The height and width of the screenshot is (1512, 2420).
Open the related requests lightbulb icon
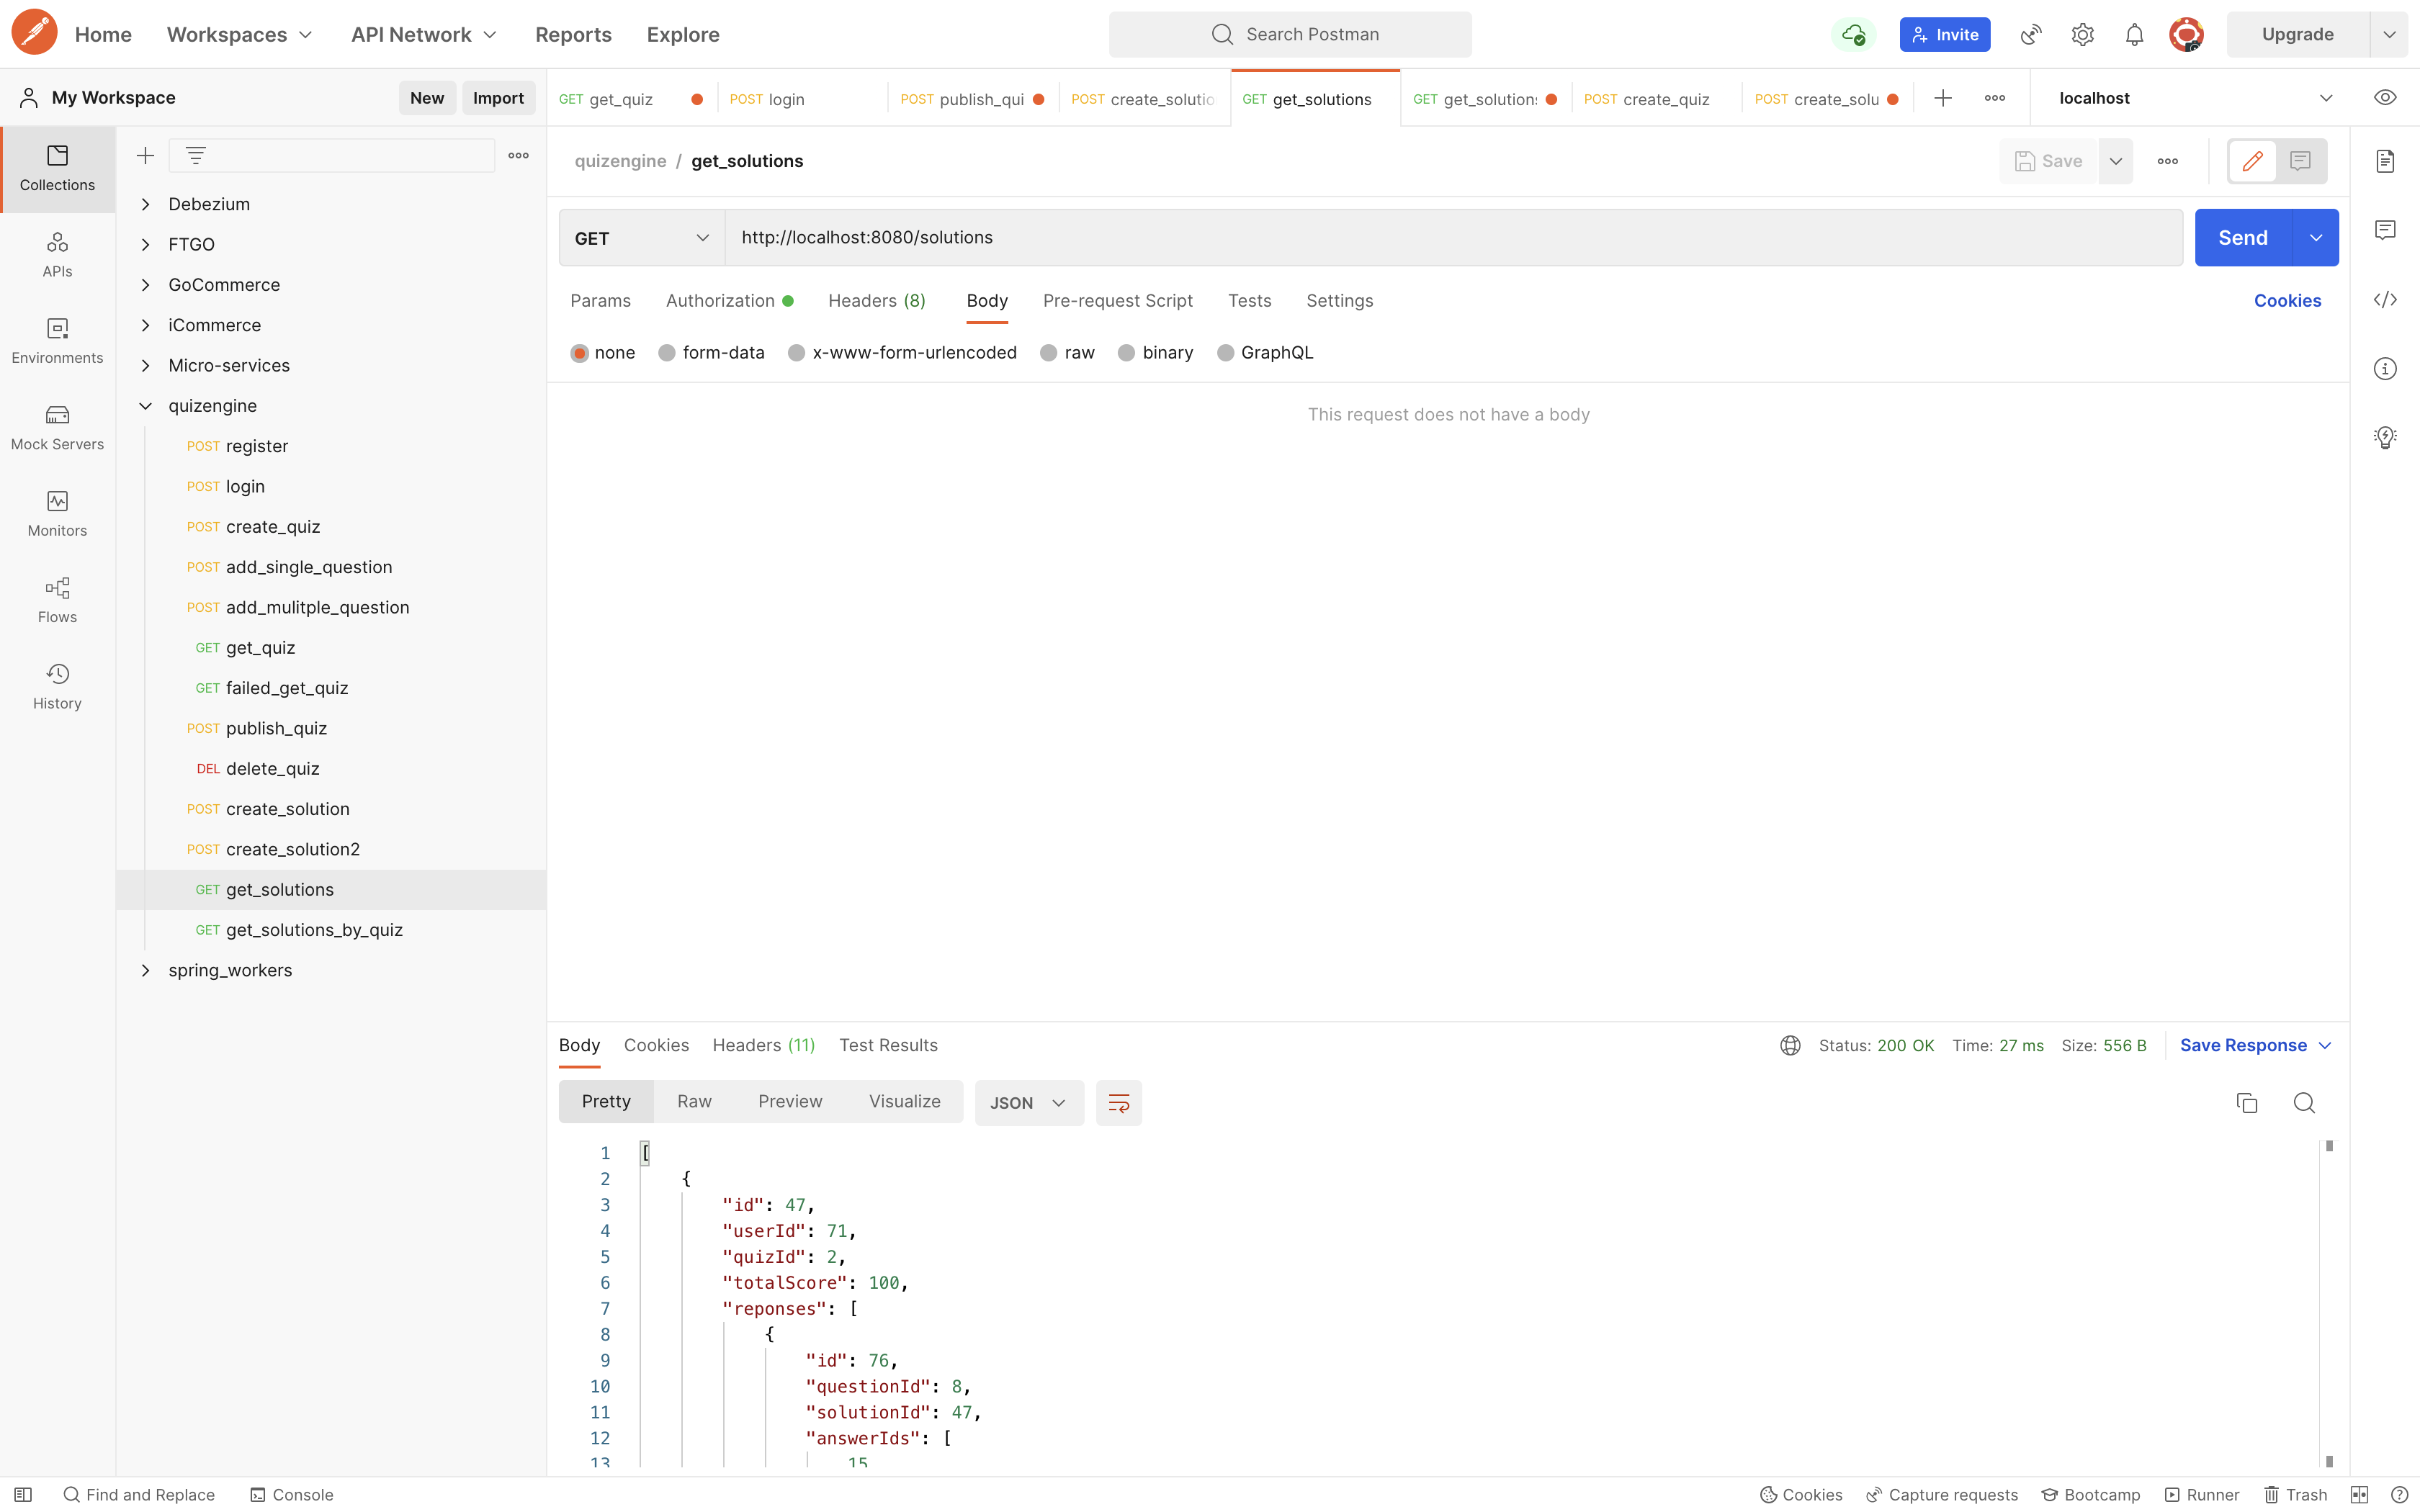2385,437
